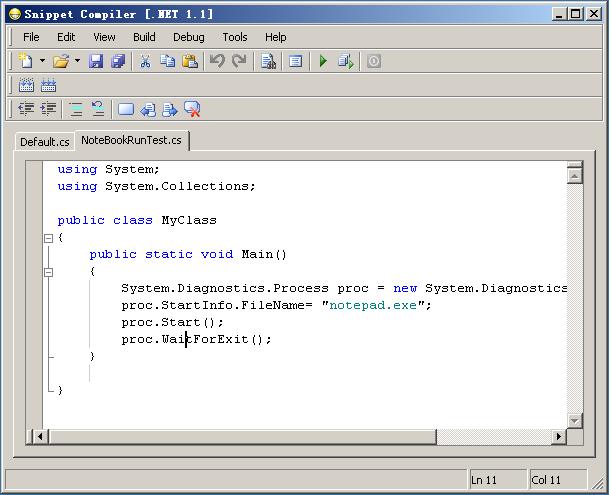Run the snippet with green Start arrow

pyautogui.click(x=323, y=61)
